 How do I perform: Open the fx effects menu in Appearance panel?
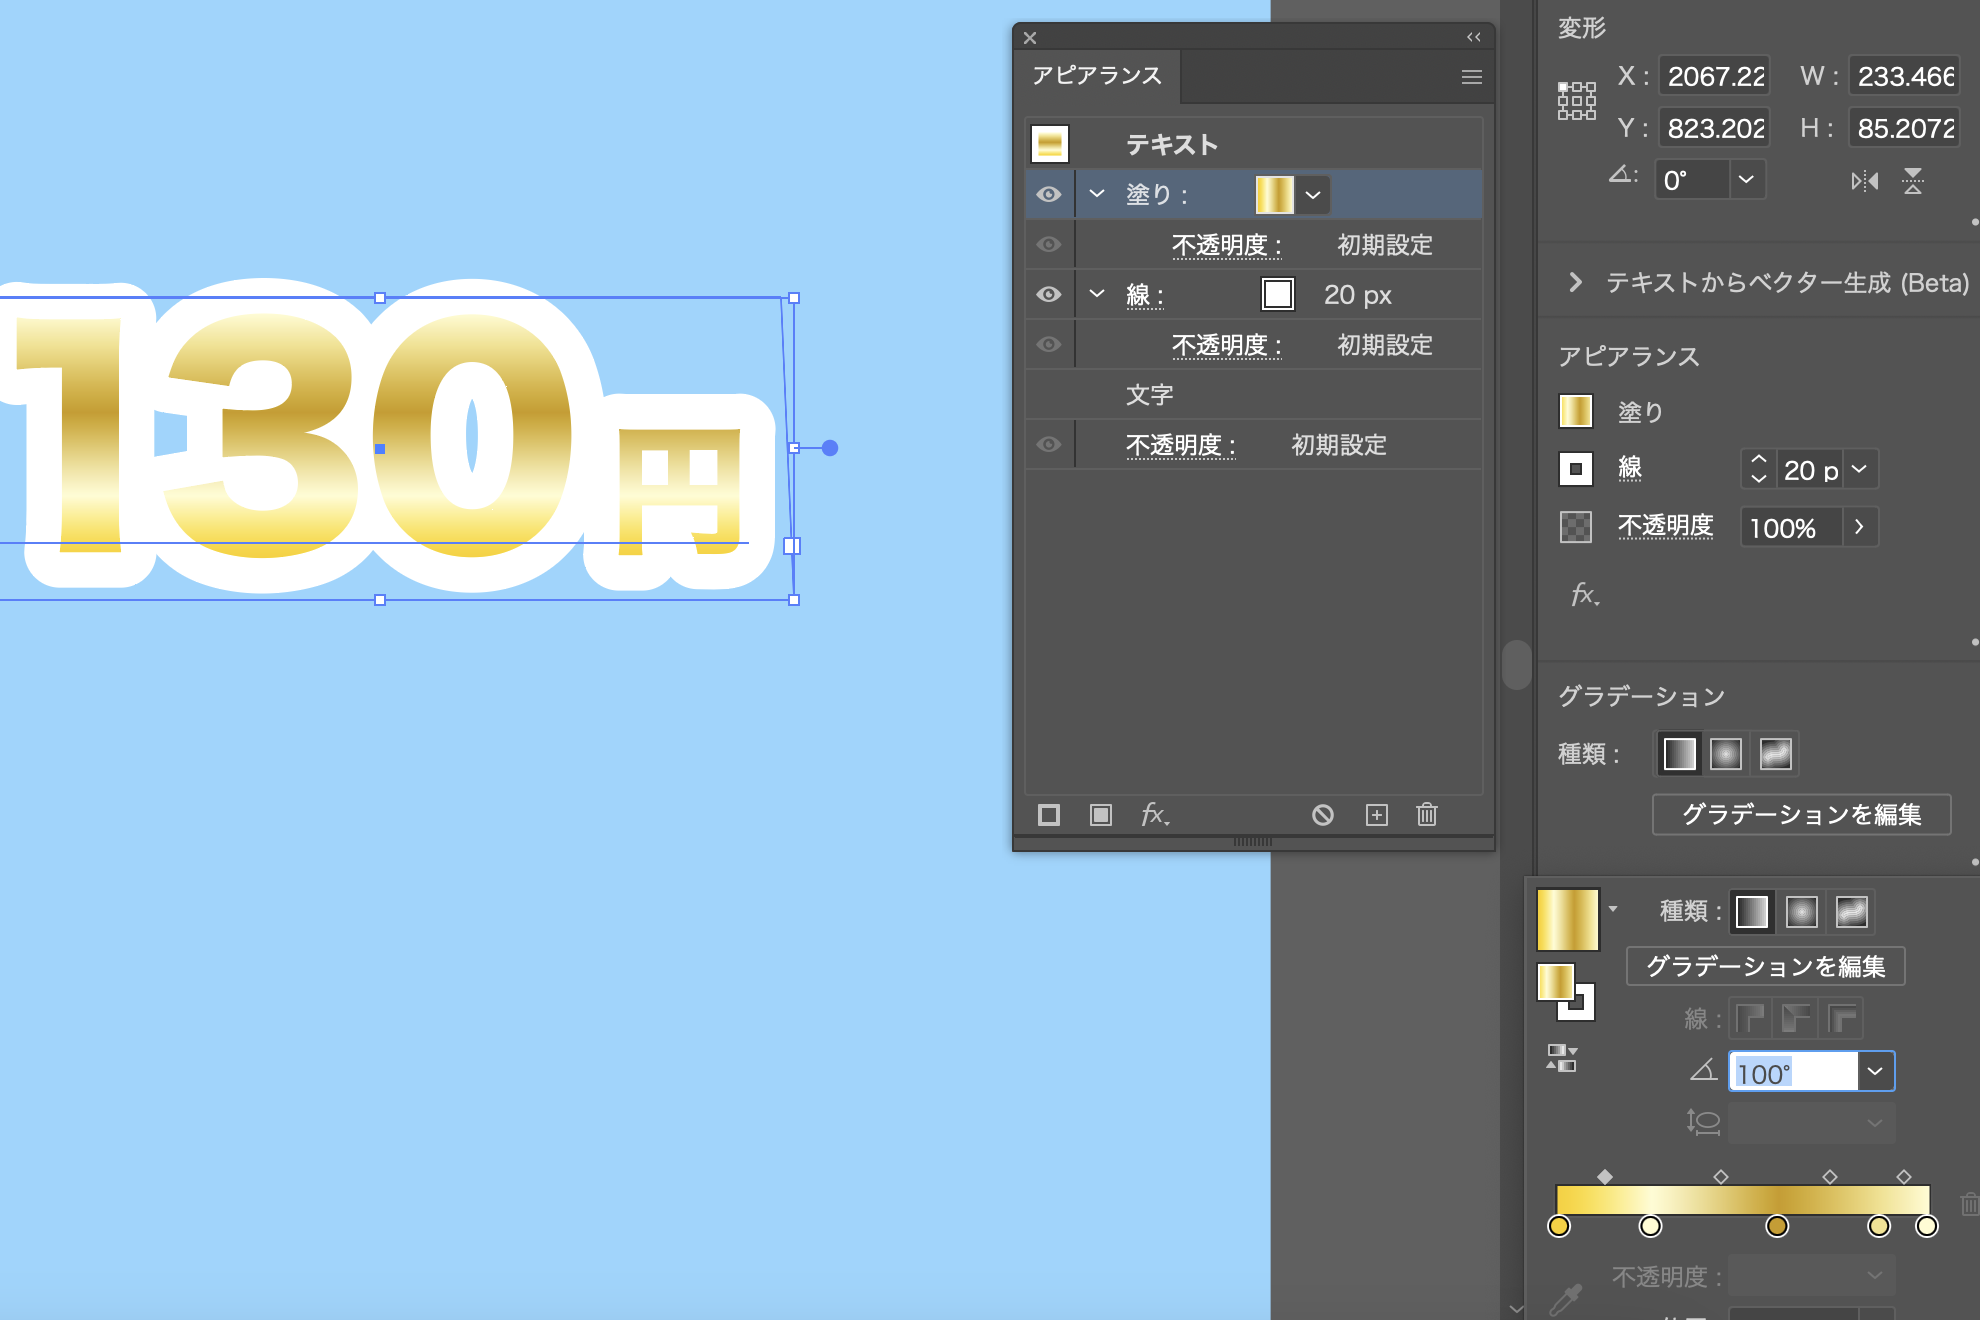(1155, 815)
